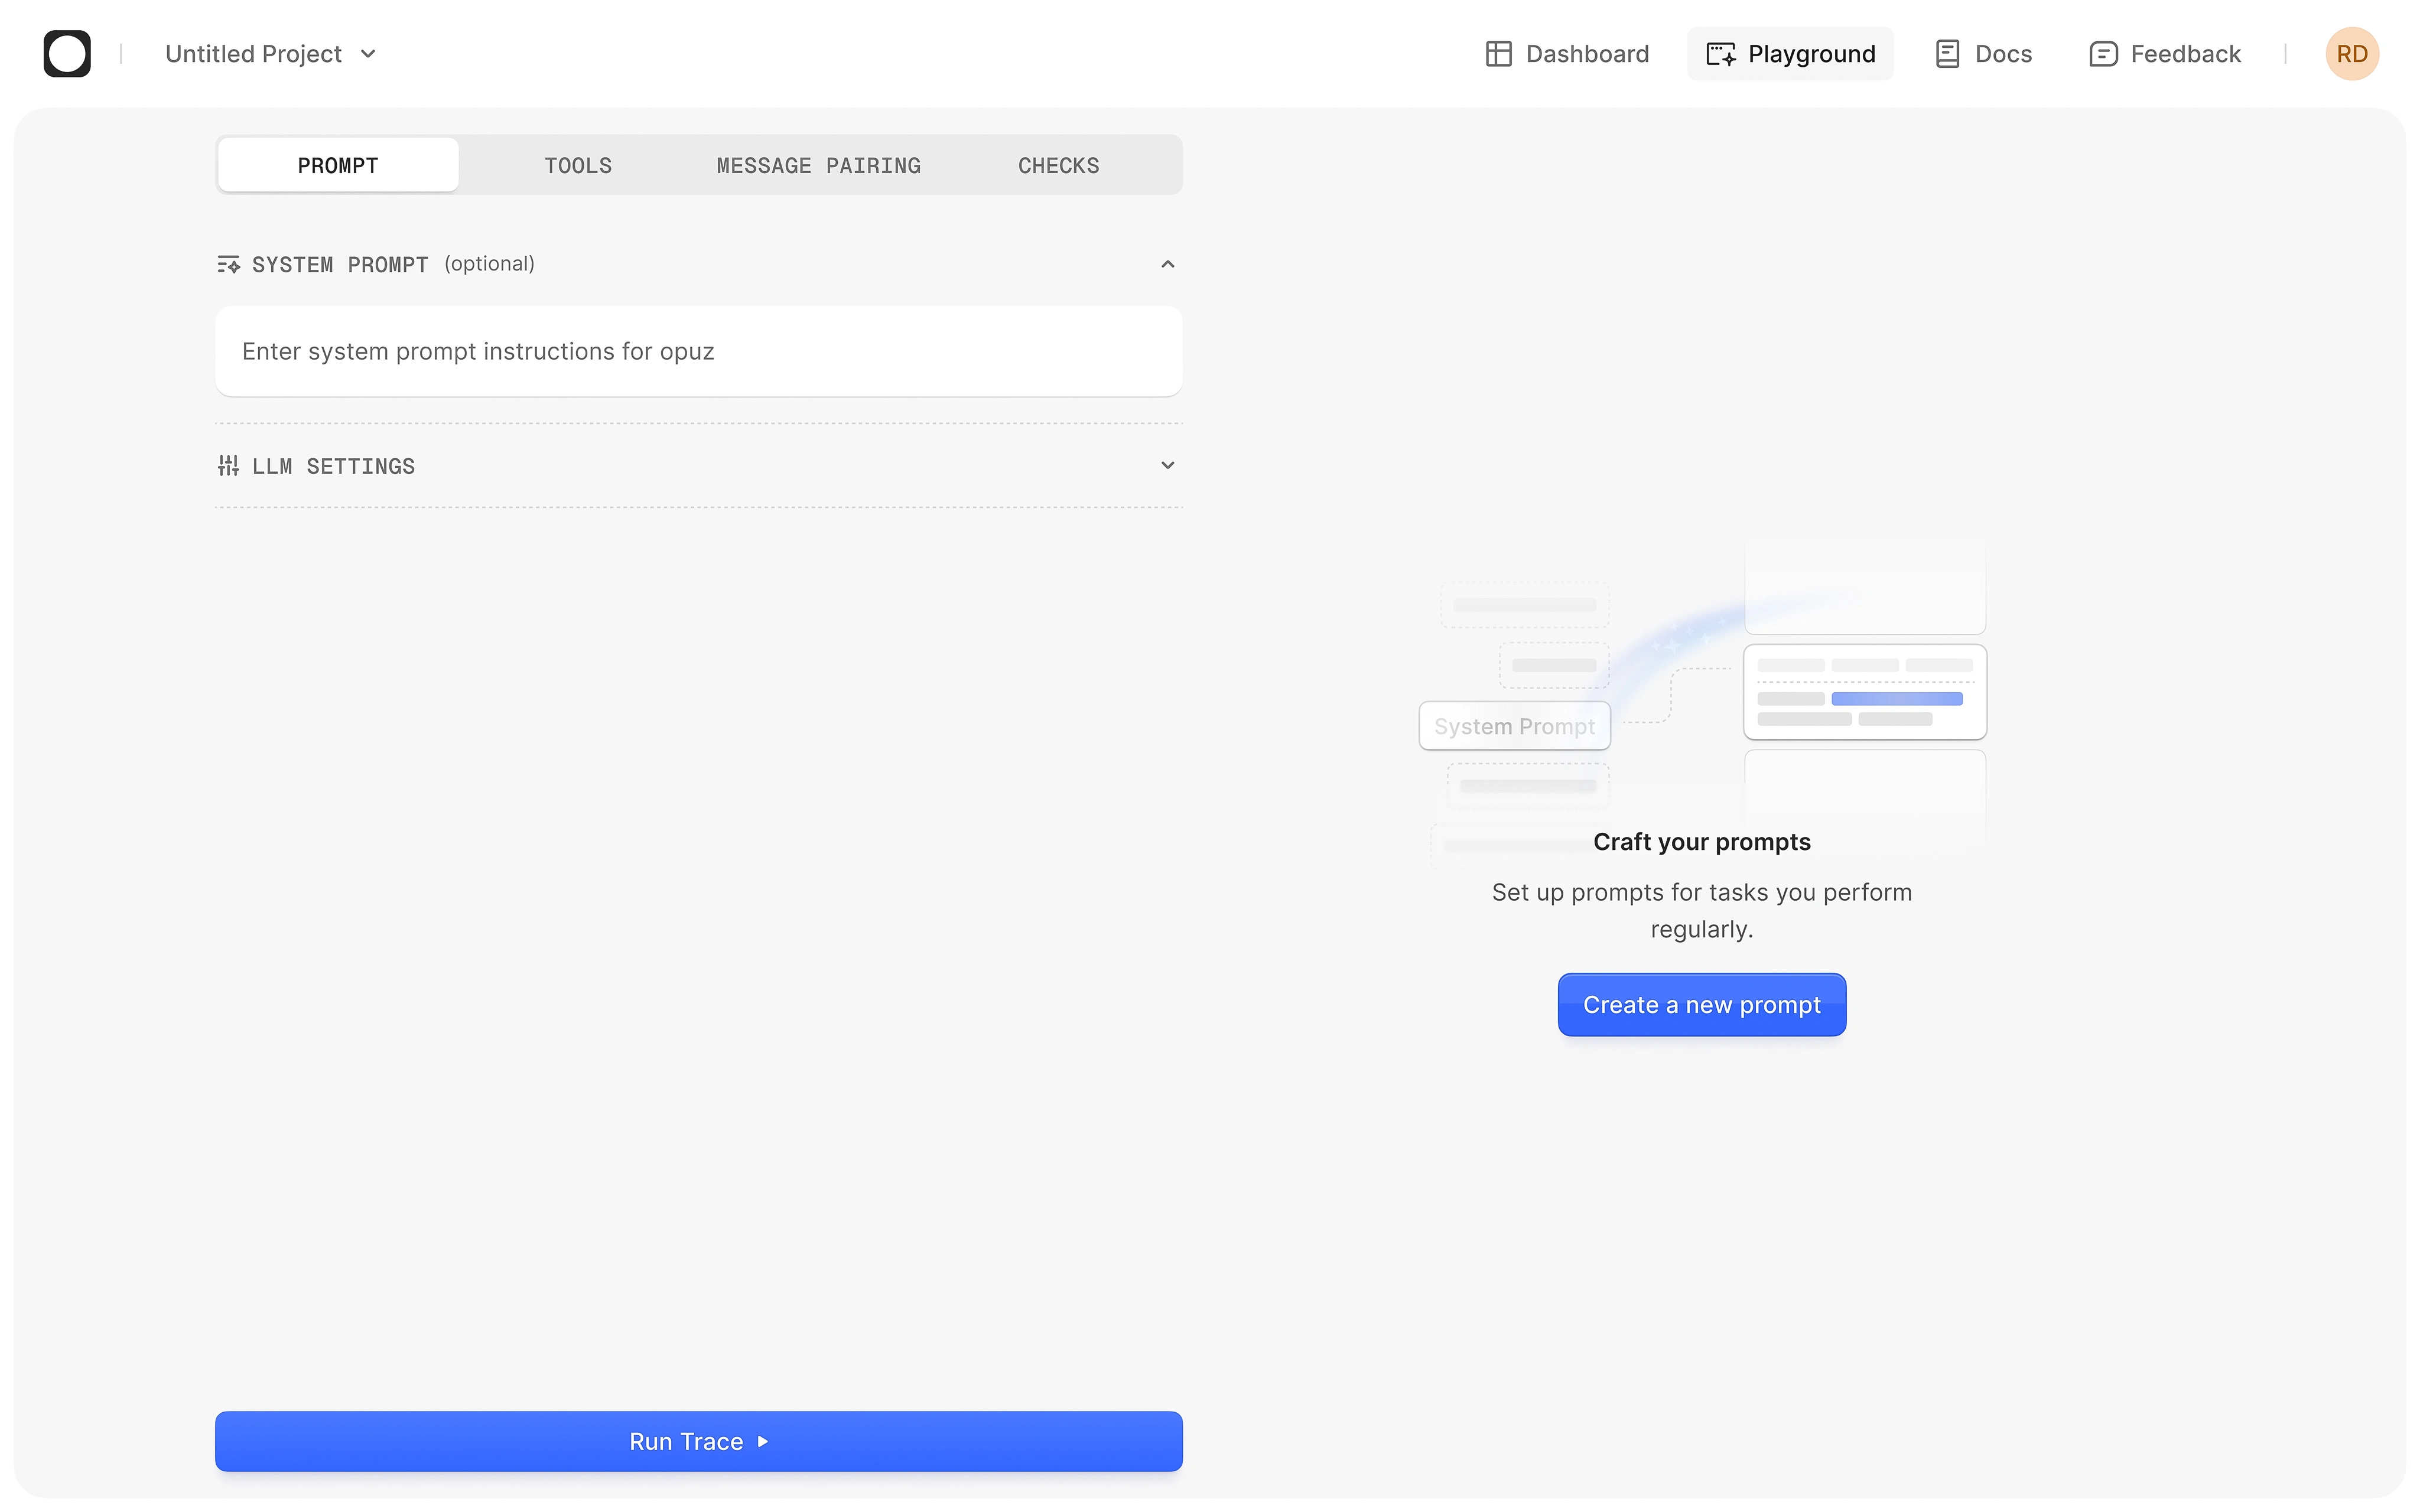The width and height of the screenshot is (2420, 1512).
Task: Go to the Dashboard page
Action: [x=1586, y=54]
